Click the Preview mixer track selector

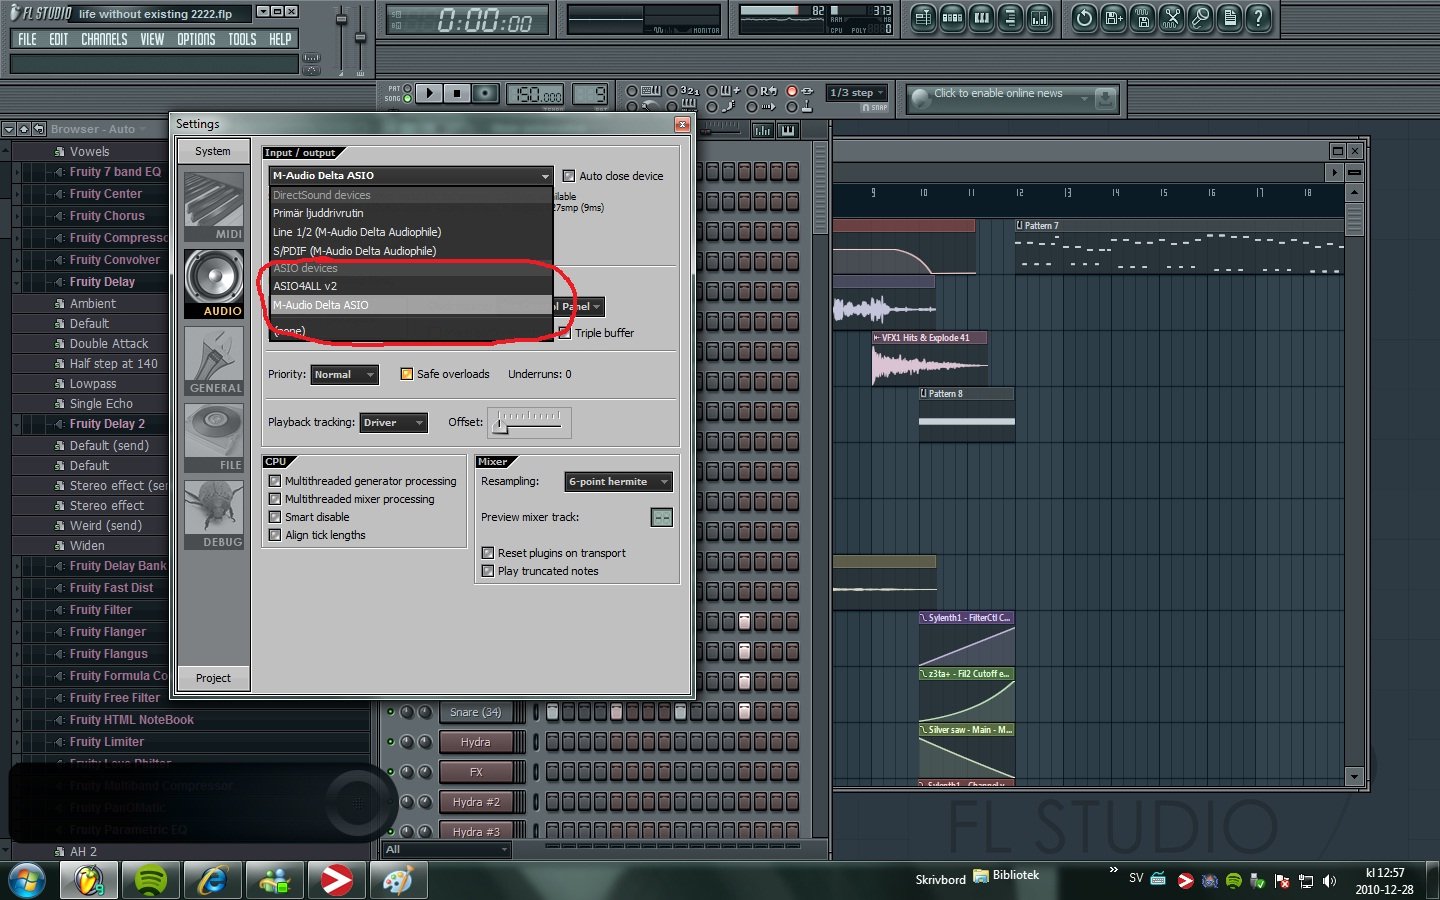(662, 517)
